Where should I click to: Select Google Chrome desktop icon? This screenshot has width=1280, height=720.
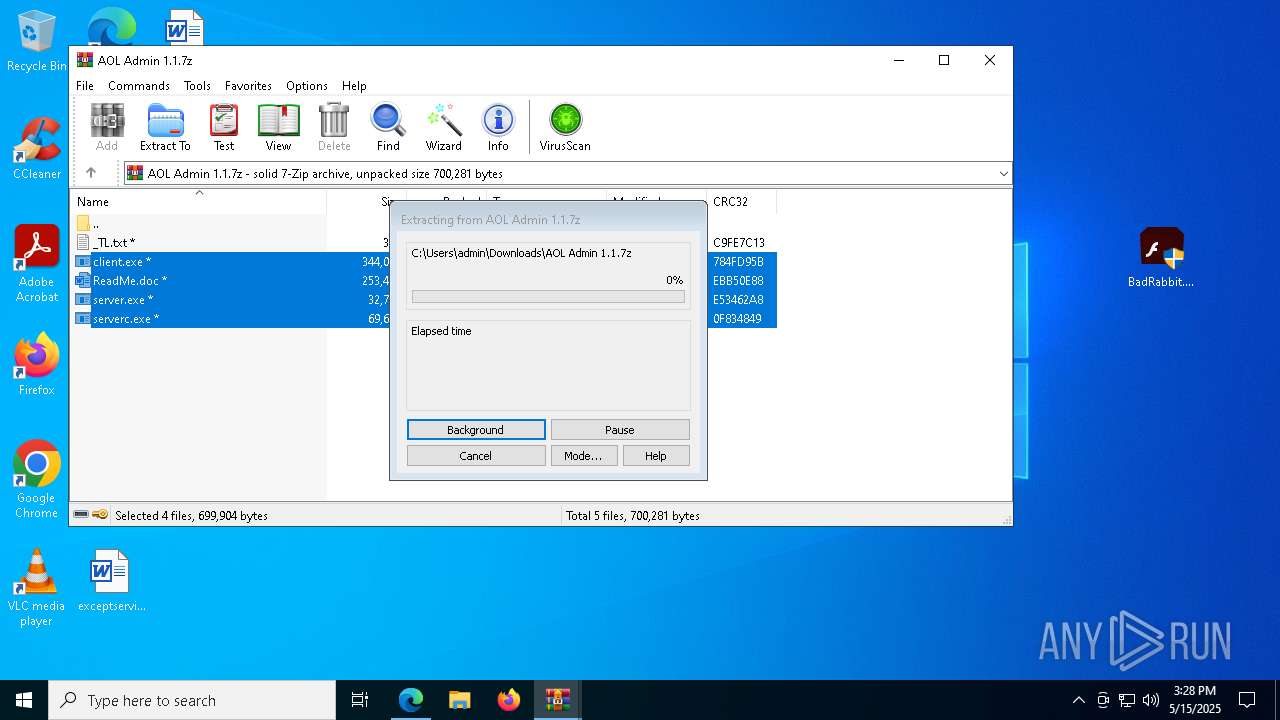36,480
